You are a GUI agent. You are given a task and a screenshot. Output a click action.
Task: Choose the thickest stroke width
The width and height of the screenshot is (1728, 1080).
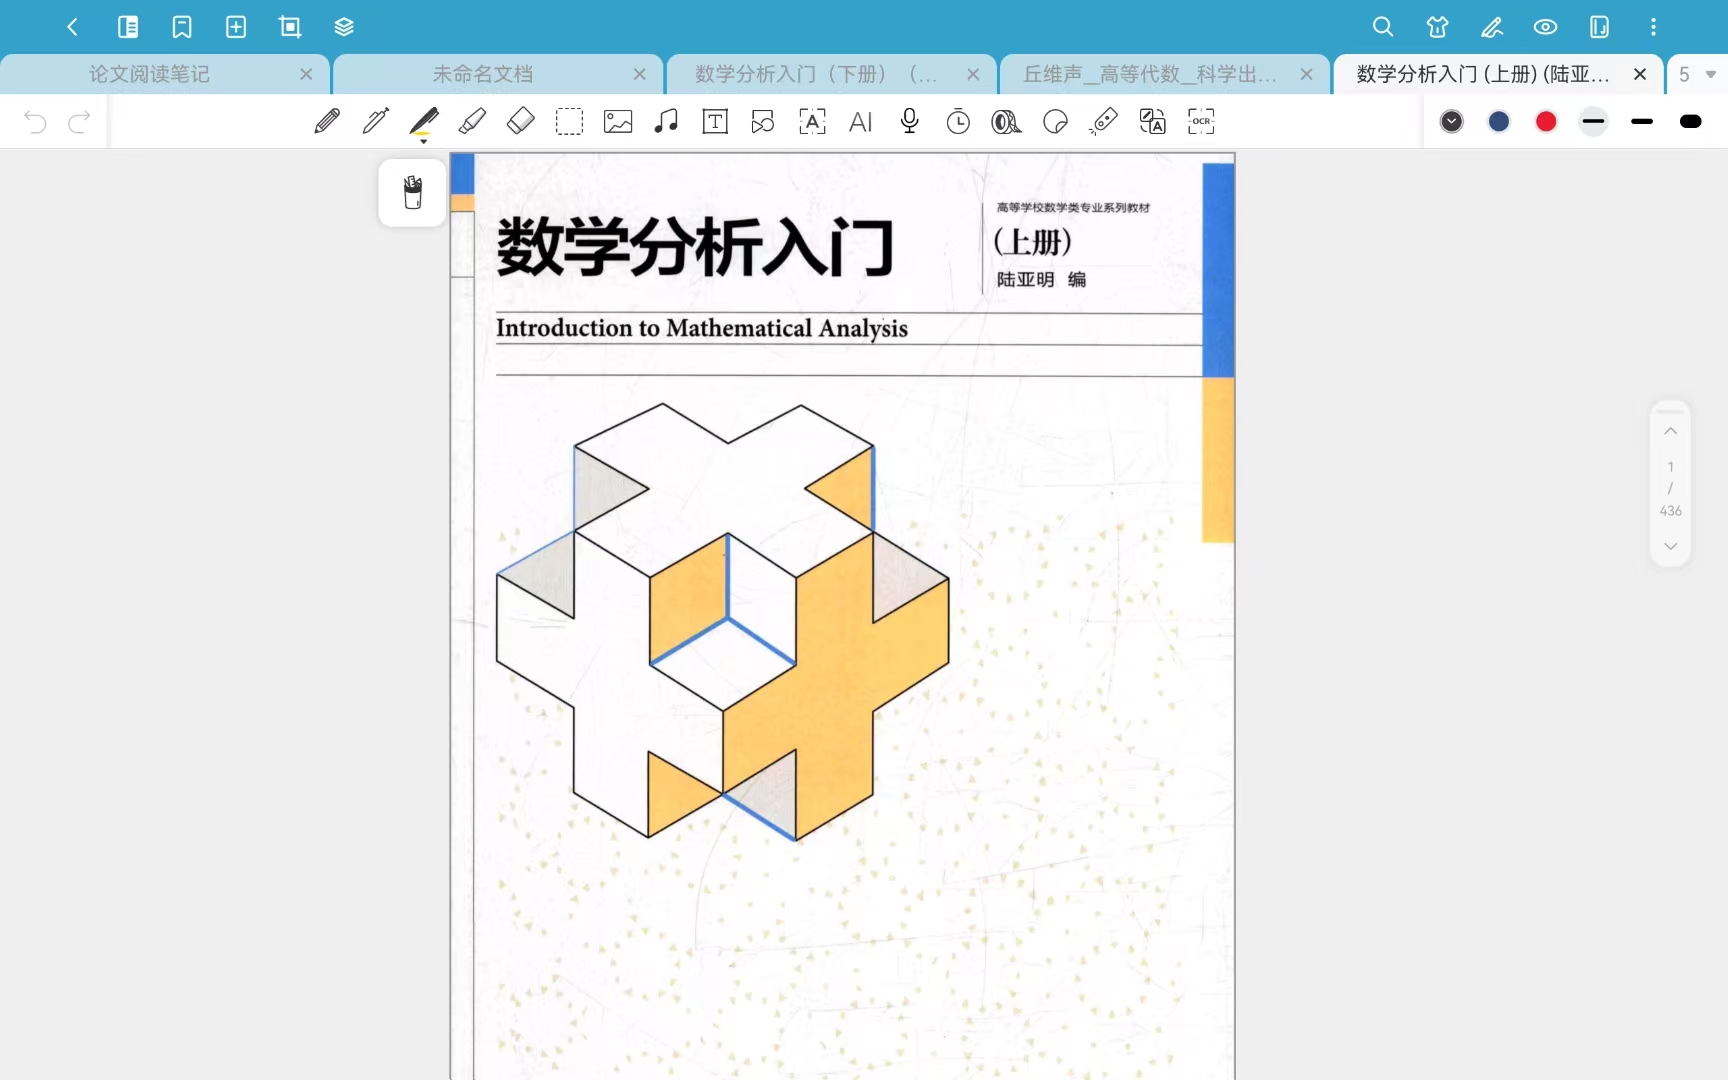pos(1691,121)
